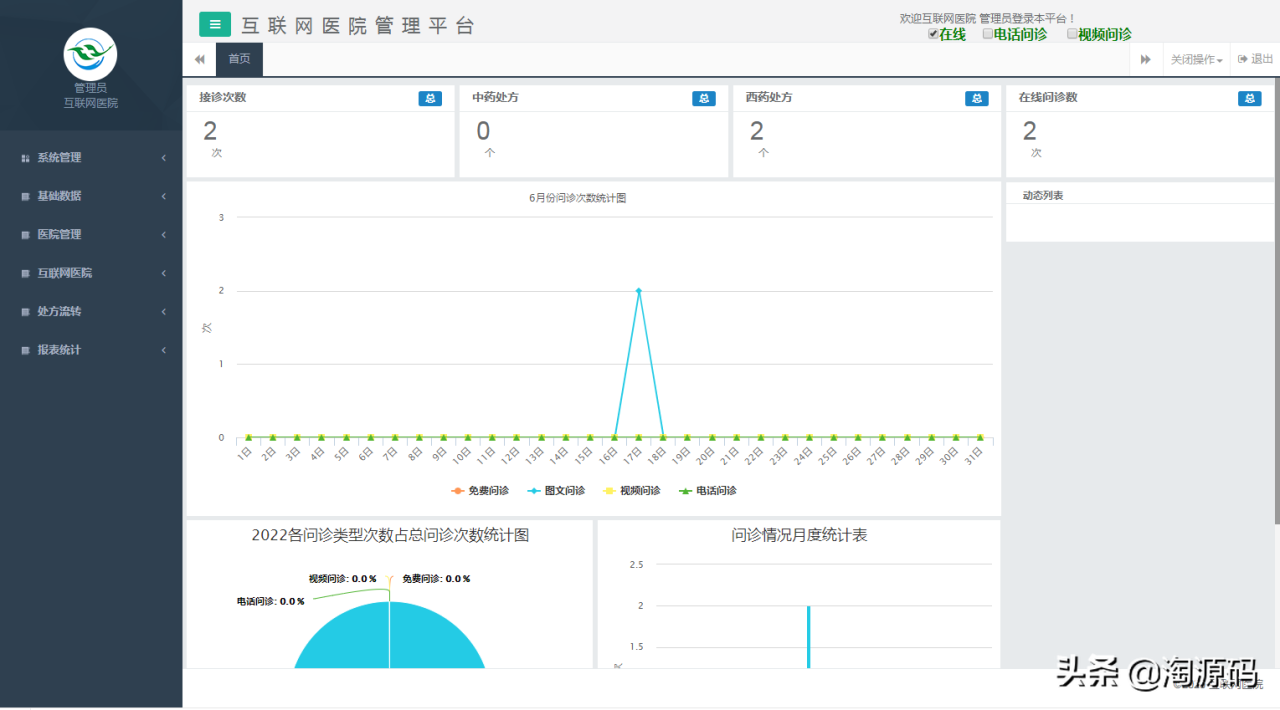Expand the 互联网医院 menu chevron
This screenshot has width=1280, height=710.
pos(163,273)
